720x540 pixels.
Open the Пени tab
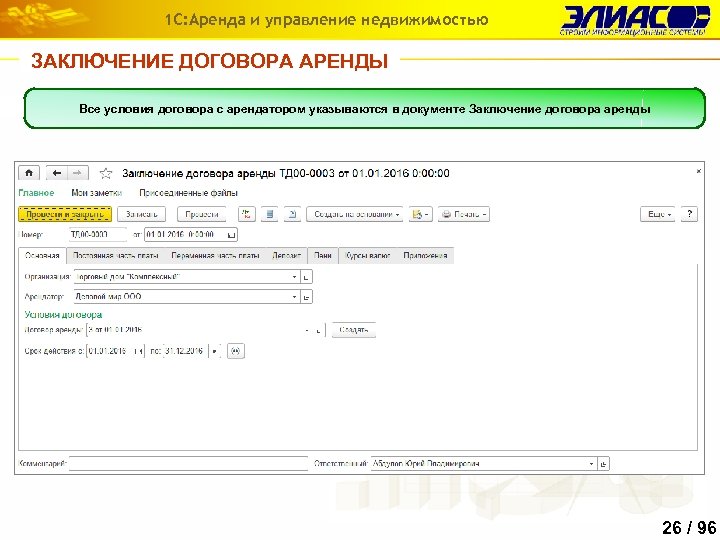(323, 255)
